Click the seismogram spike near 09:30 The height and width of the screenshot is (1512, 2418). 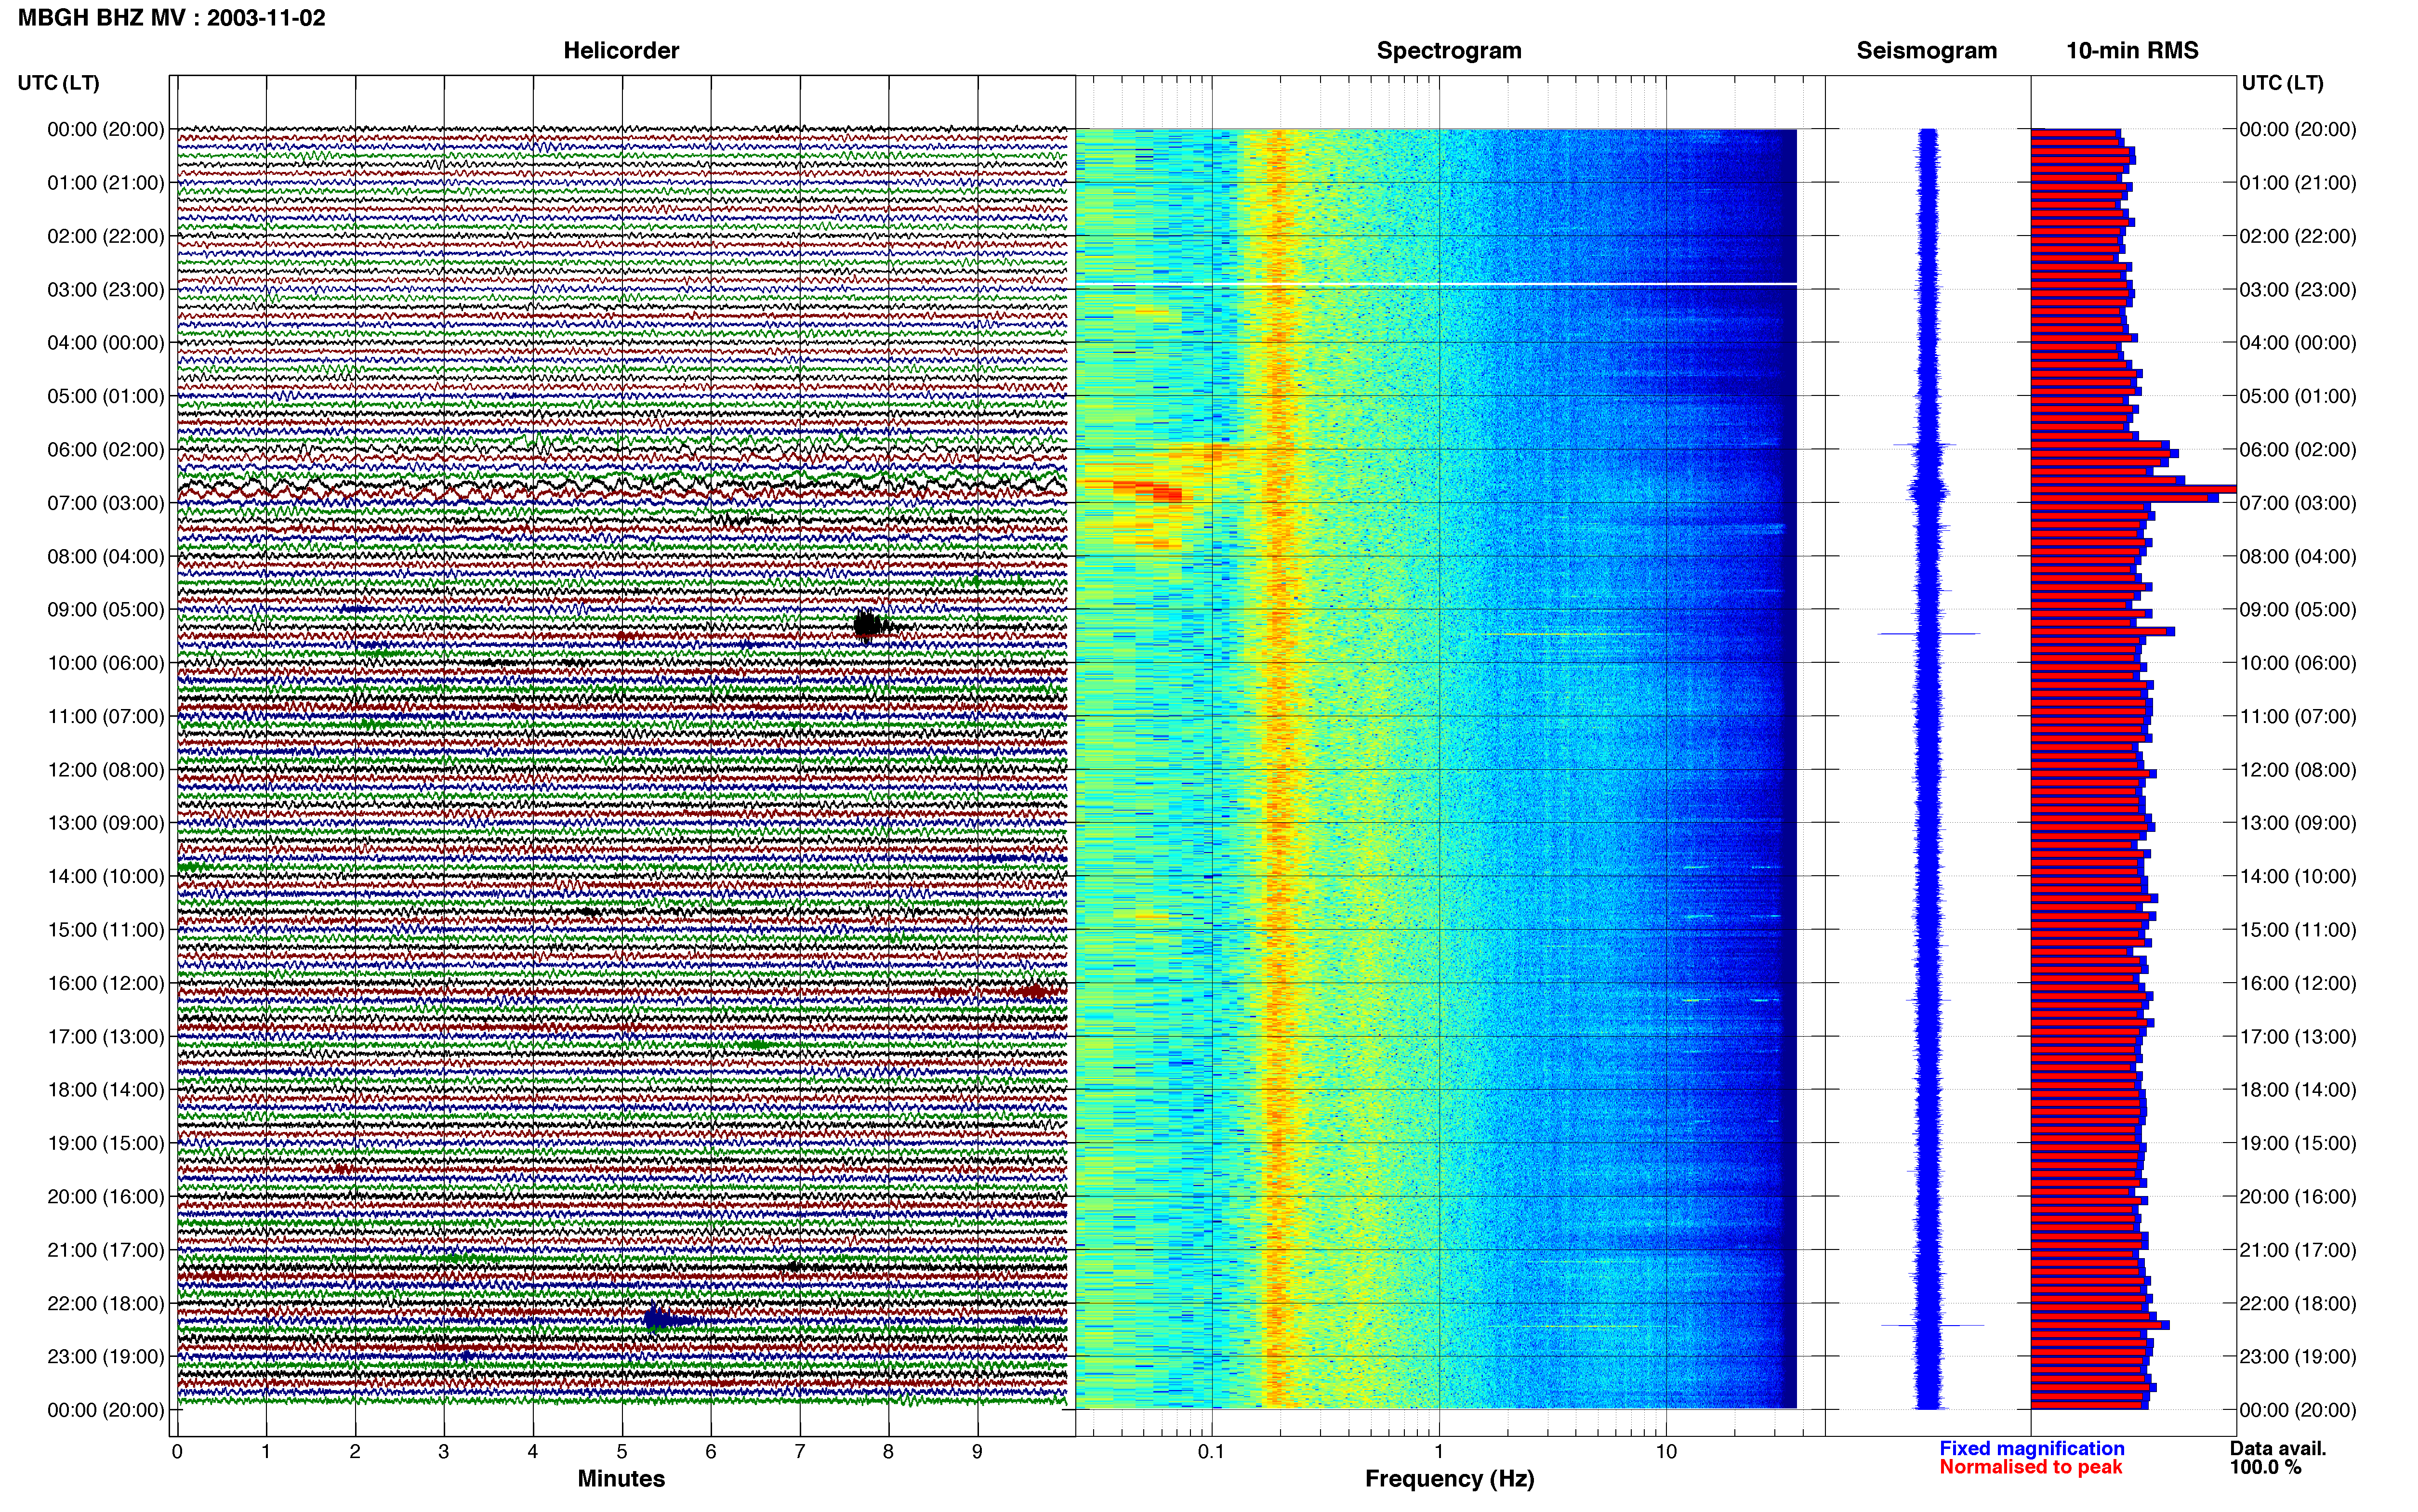1928,633
